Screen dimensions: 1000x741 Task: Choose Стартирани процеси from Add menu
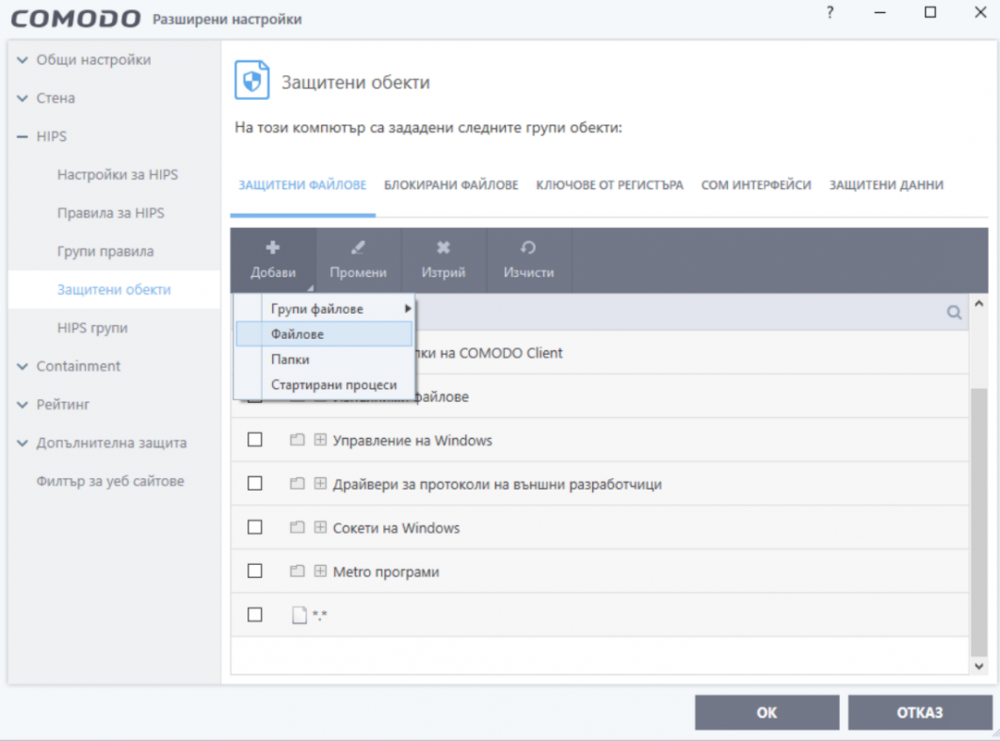324,385
